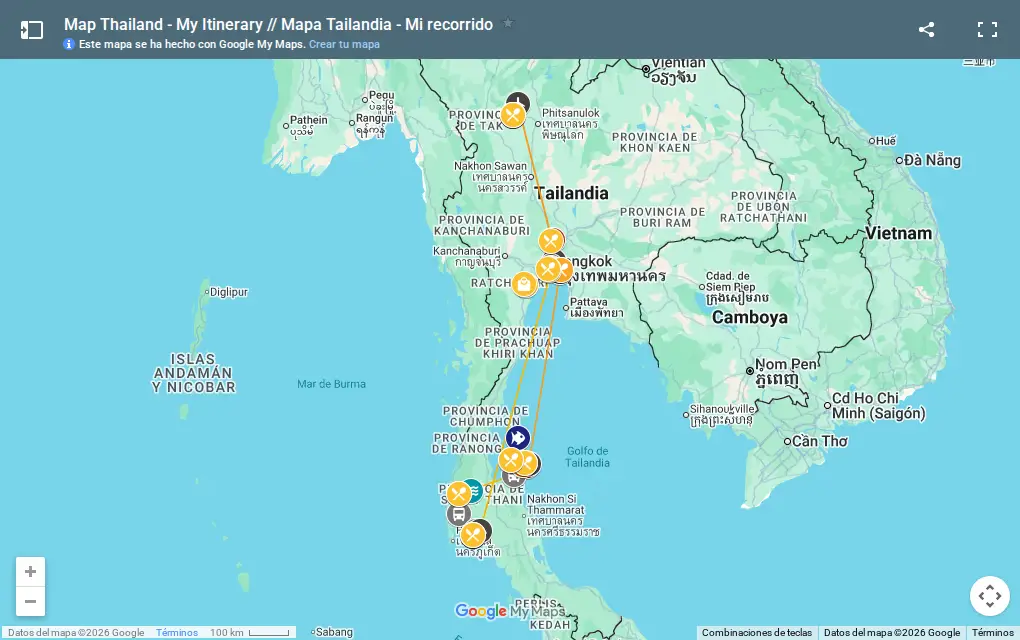Select dark marker behind southernmost restaurant pin
This screenshot has height=640, width=1020.
pos(485,529)
